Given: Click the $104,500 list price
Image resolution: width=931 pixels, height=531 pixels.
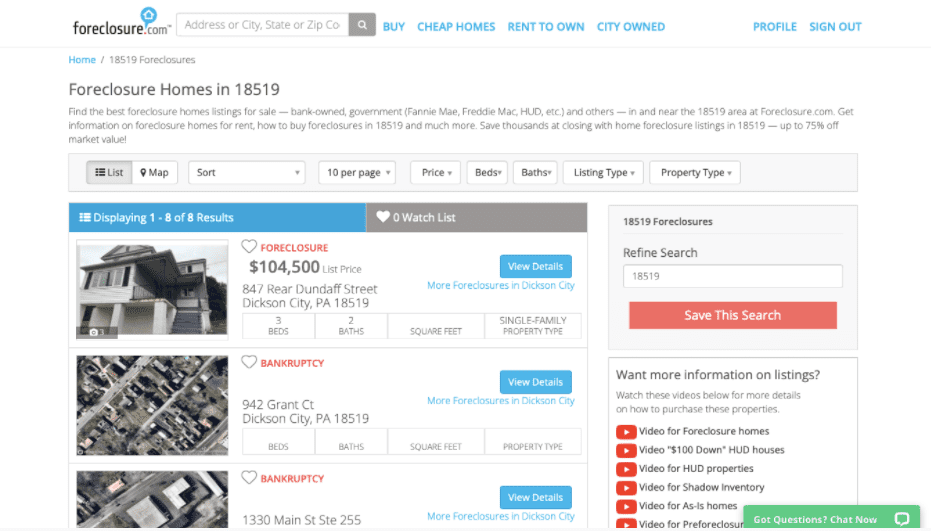Looking at the screenshot, I should pyautogui.click(x=284, y=267).
